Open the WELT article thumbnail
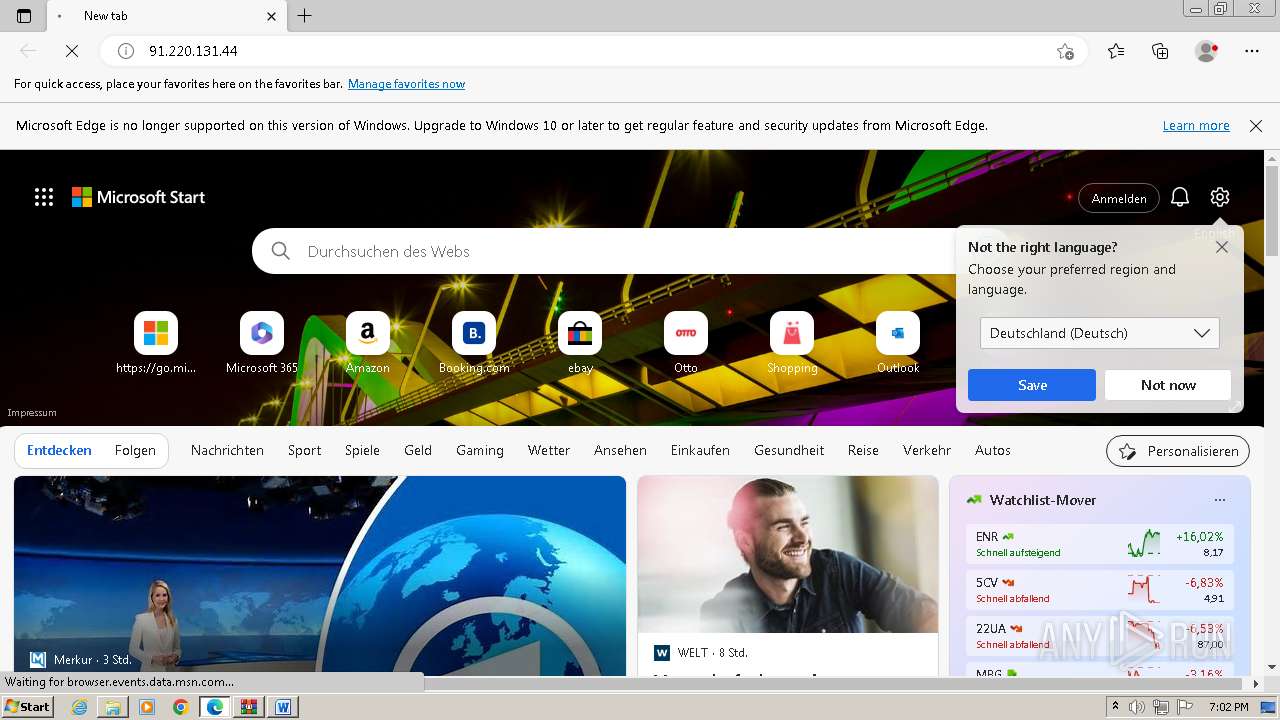Image resolution: width=1280 pixels, height=720 pixels. pos(788,554)
